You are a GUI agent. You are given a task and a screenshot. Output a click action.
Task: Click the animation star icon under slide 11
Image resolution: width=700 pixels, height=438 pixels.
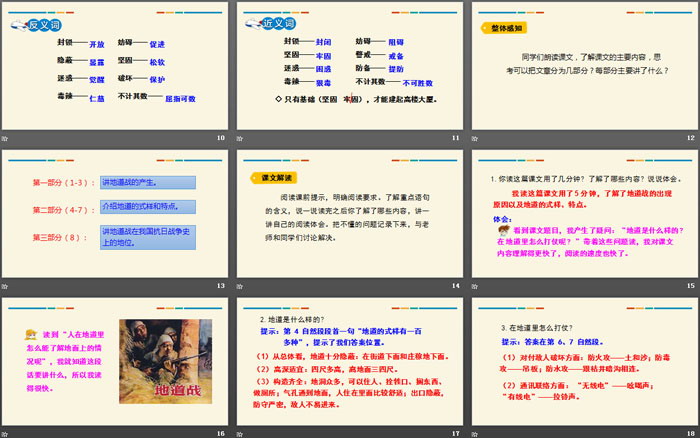pyautogui.click(x=240, y=138)
